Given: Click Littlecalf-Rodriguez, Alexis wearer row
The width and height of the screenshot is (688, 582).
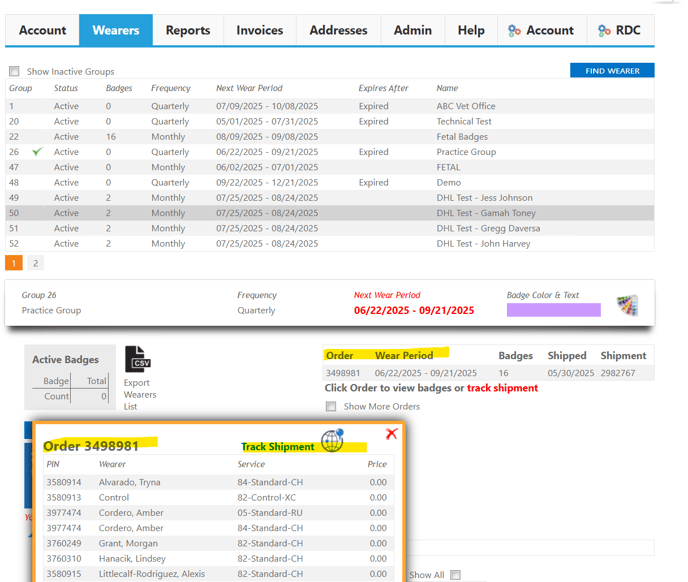Looking at the screenshot, I should tap(219, 574).
